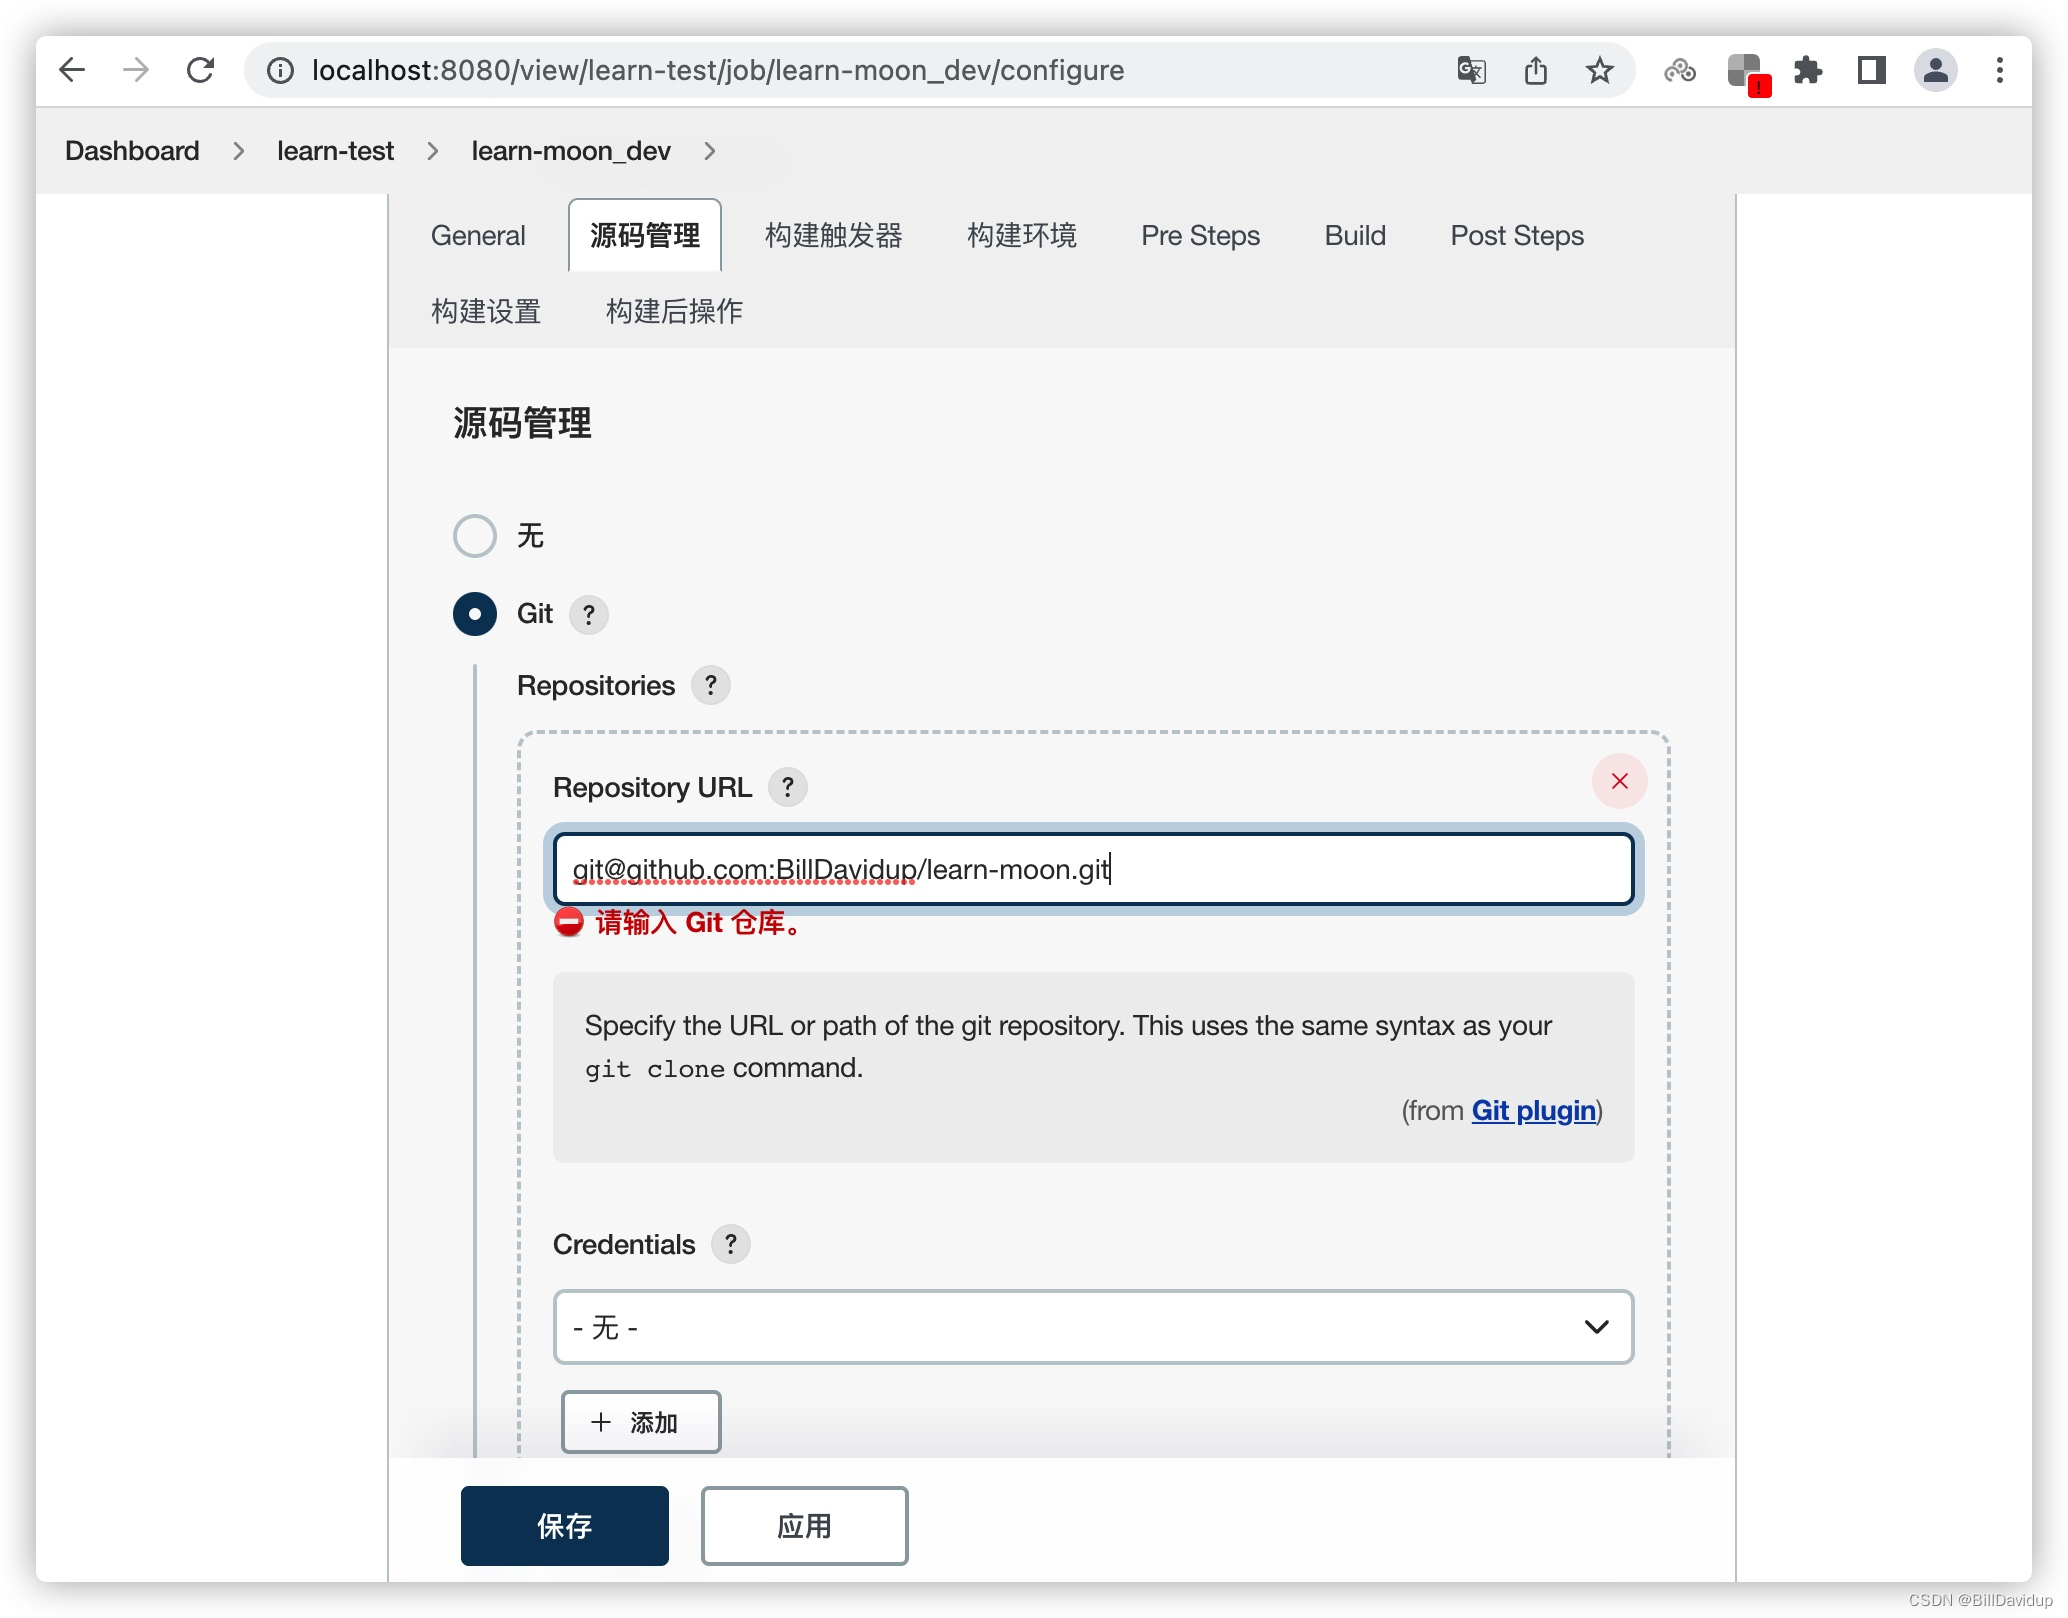Open the Git plugin link
This screenshot has width=2068, height=1618.
(1533, 1111)
